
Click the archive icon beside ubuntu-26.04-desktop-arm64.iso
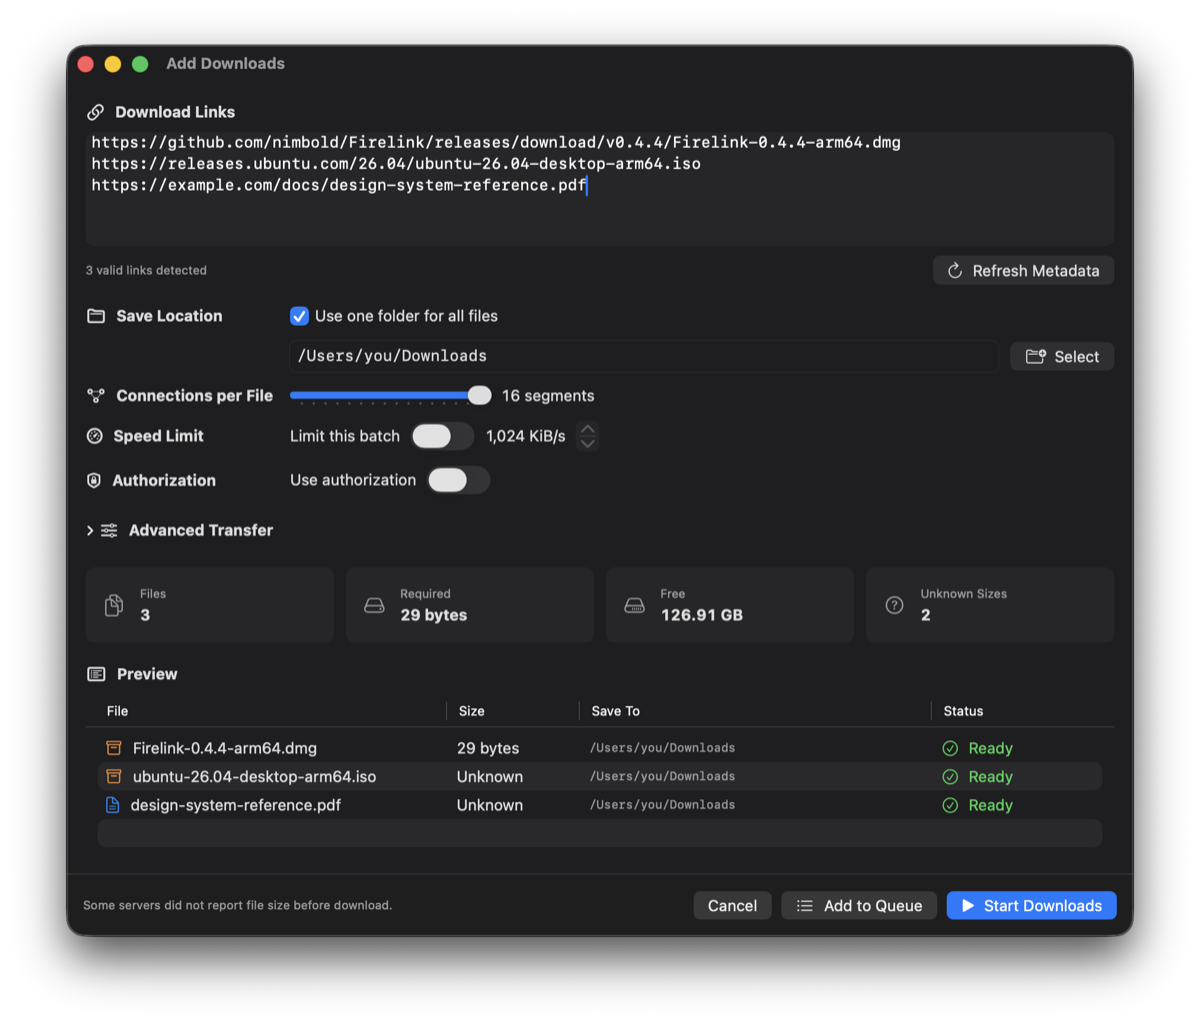coord(114,776)
